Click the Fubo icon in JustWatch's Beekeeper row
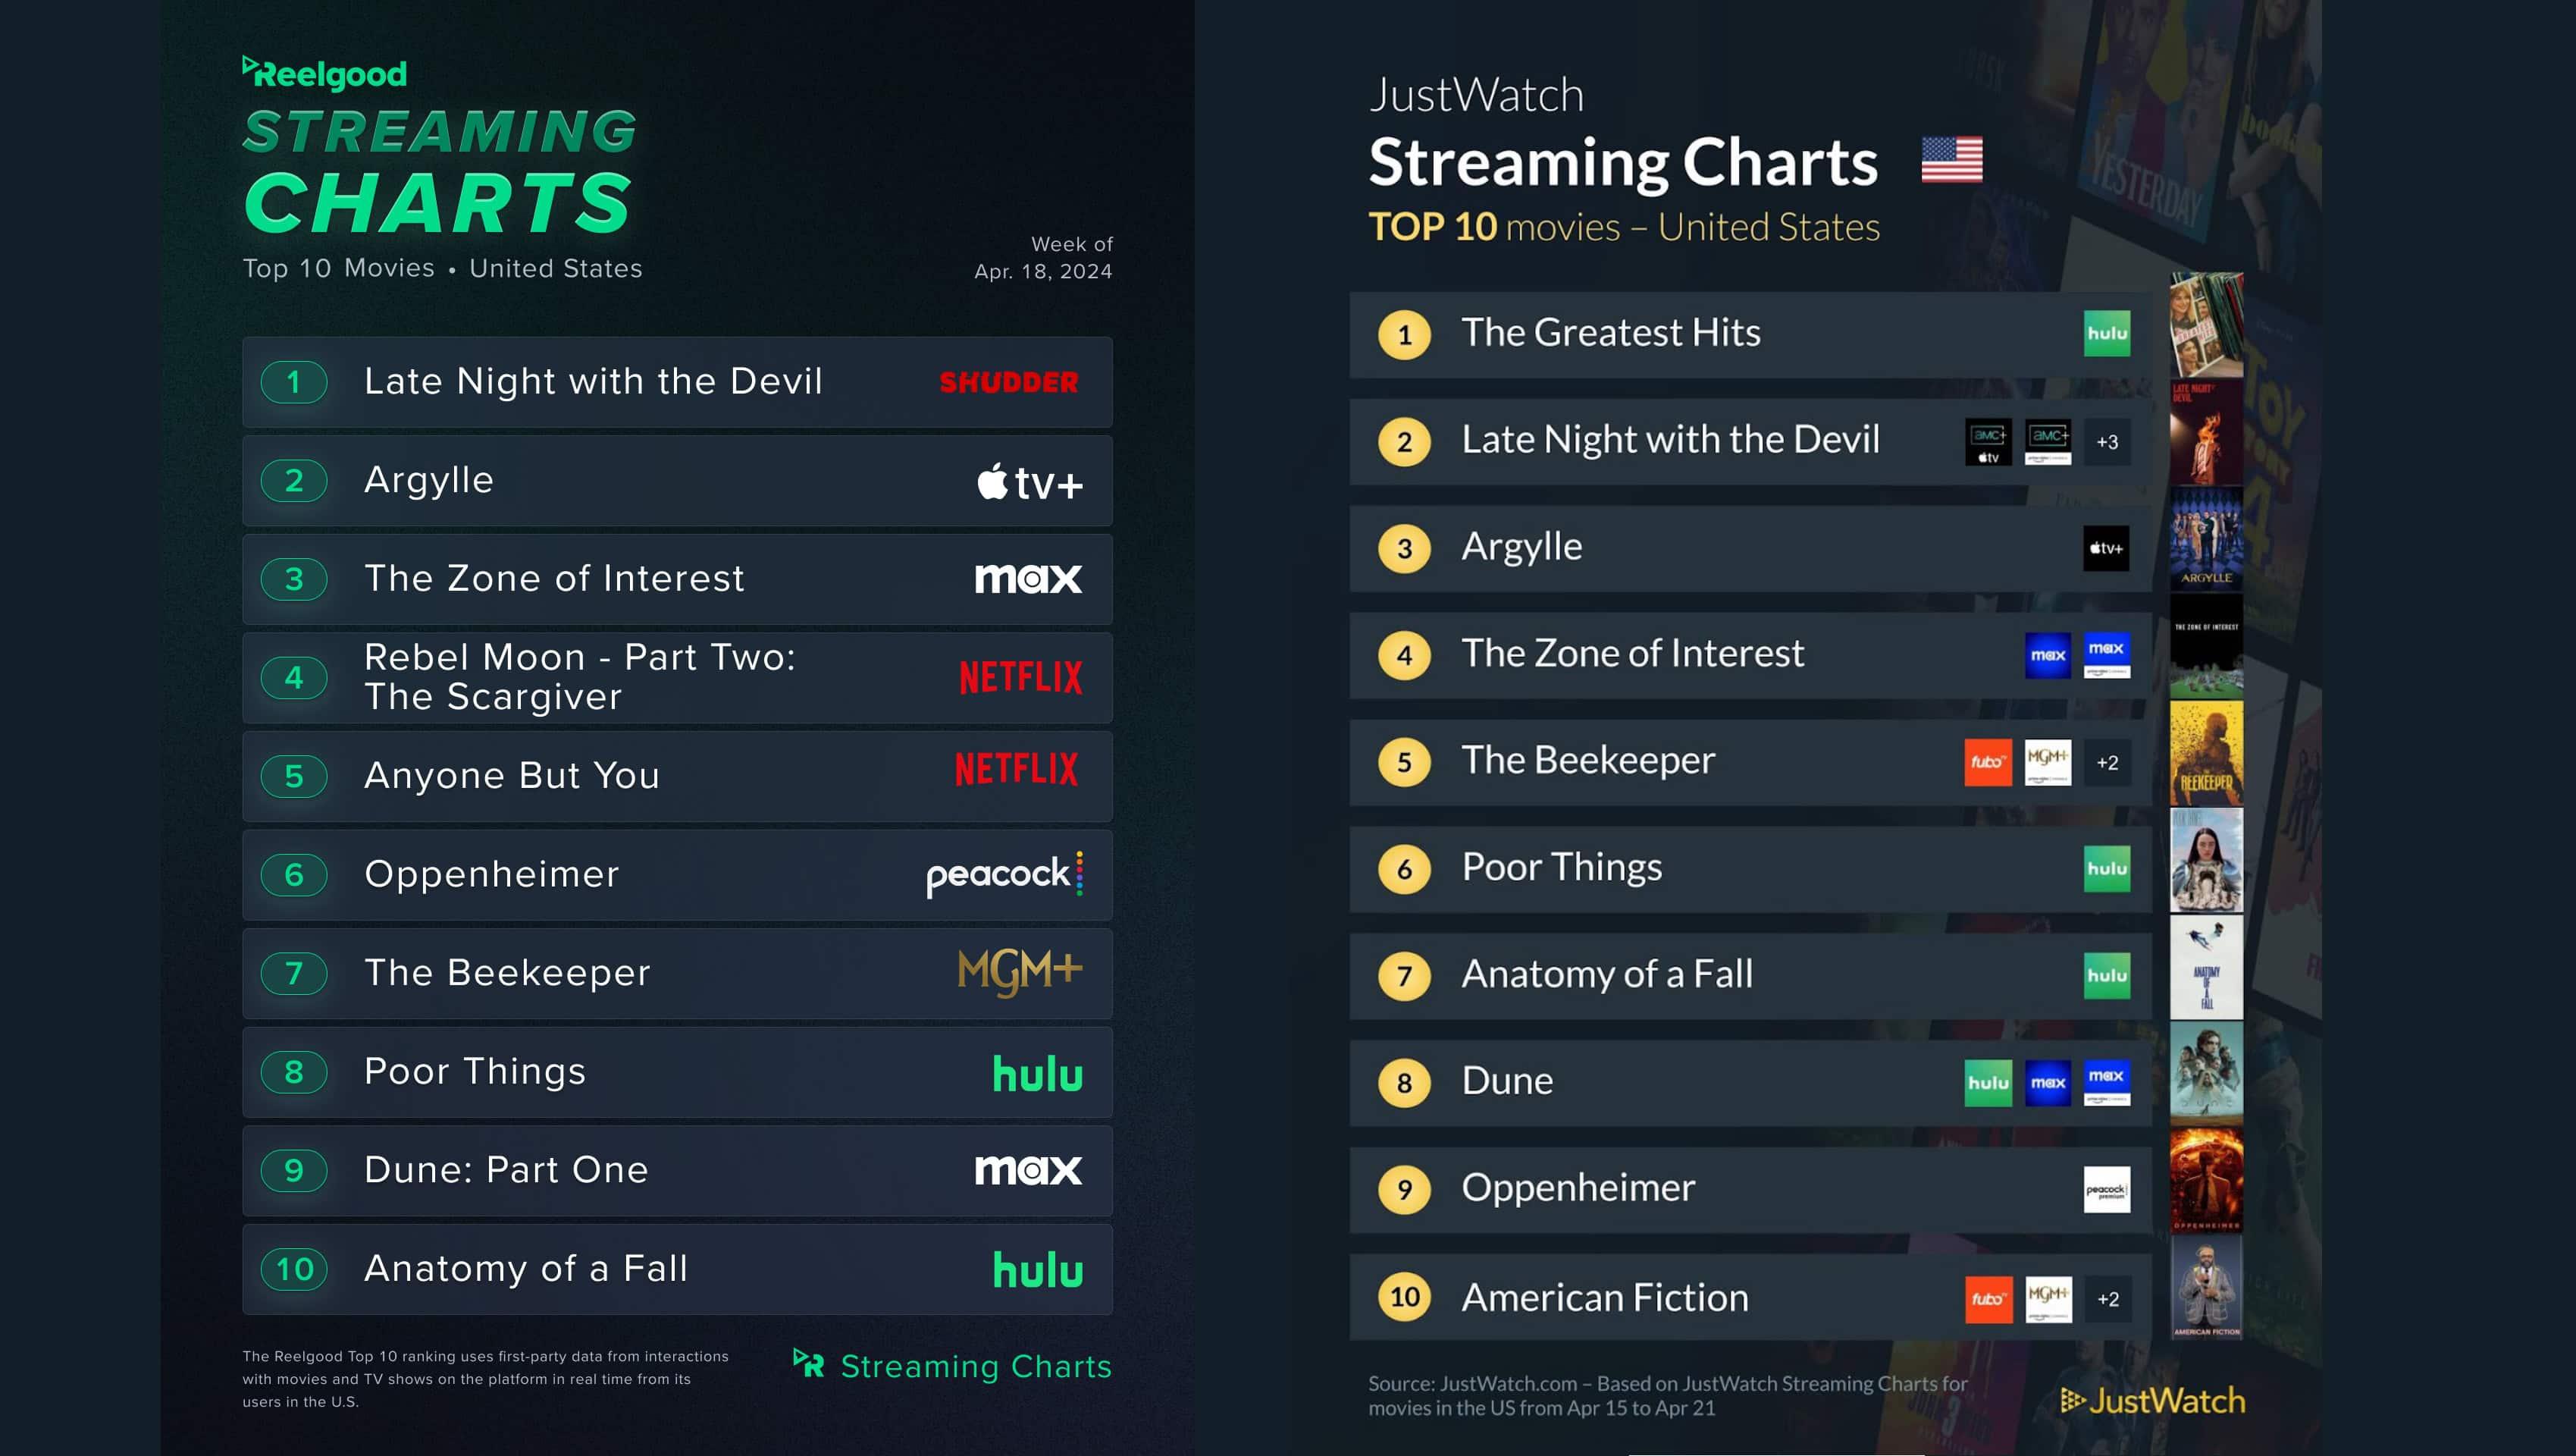Screen dimensions: 2576x1456 pyautogui.click(x=1987, y=762)
